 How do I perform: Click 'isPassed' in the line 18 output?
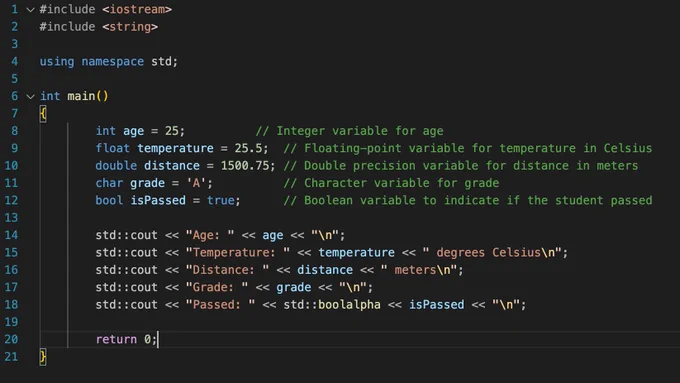coord(437,304)
